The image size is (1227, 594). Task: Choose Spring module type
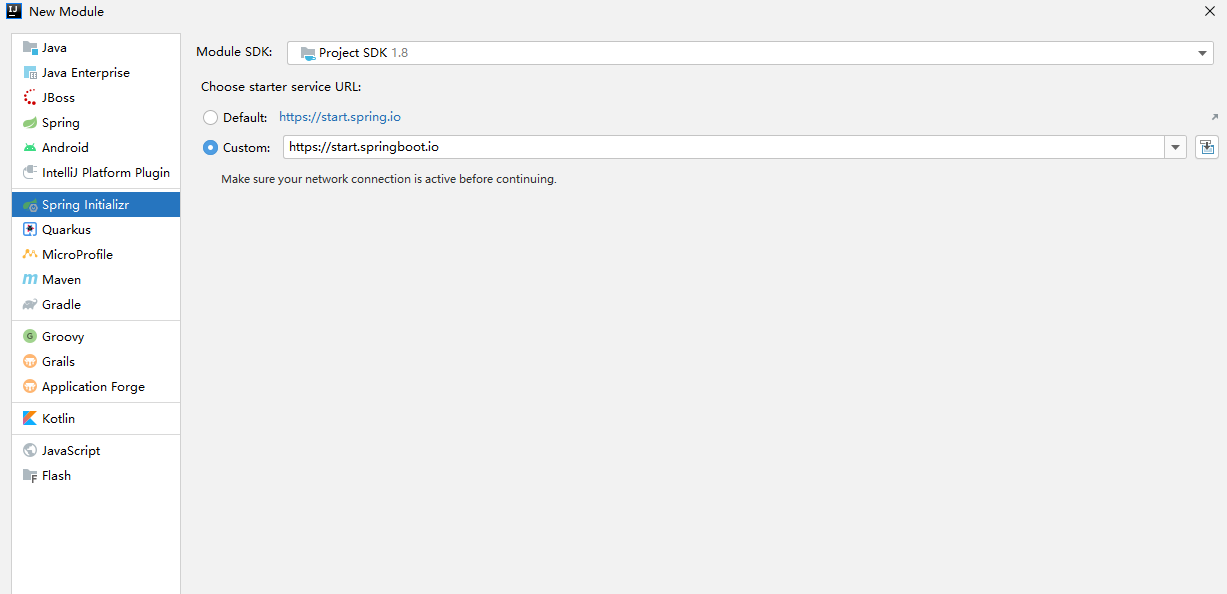tap(96, 122)
